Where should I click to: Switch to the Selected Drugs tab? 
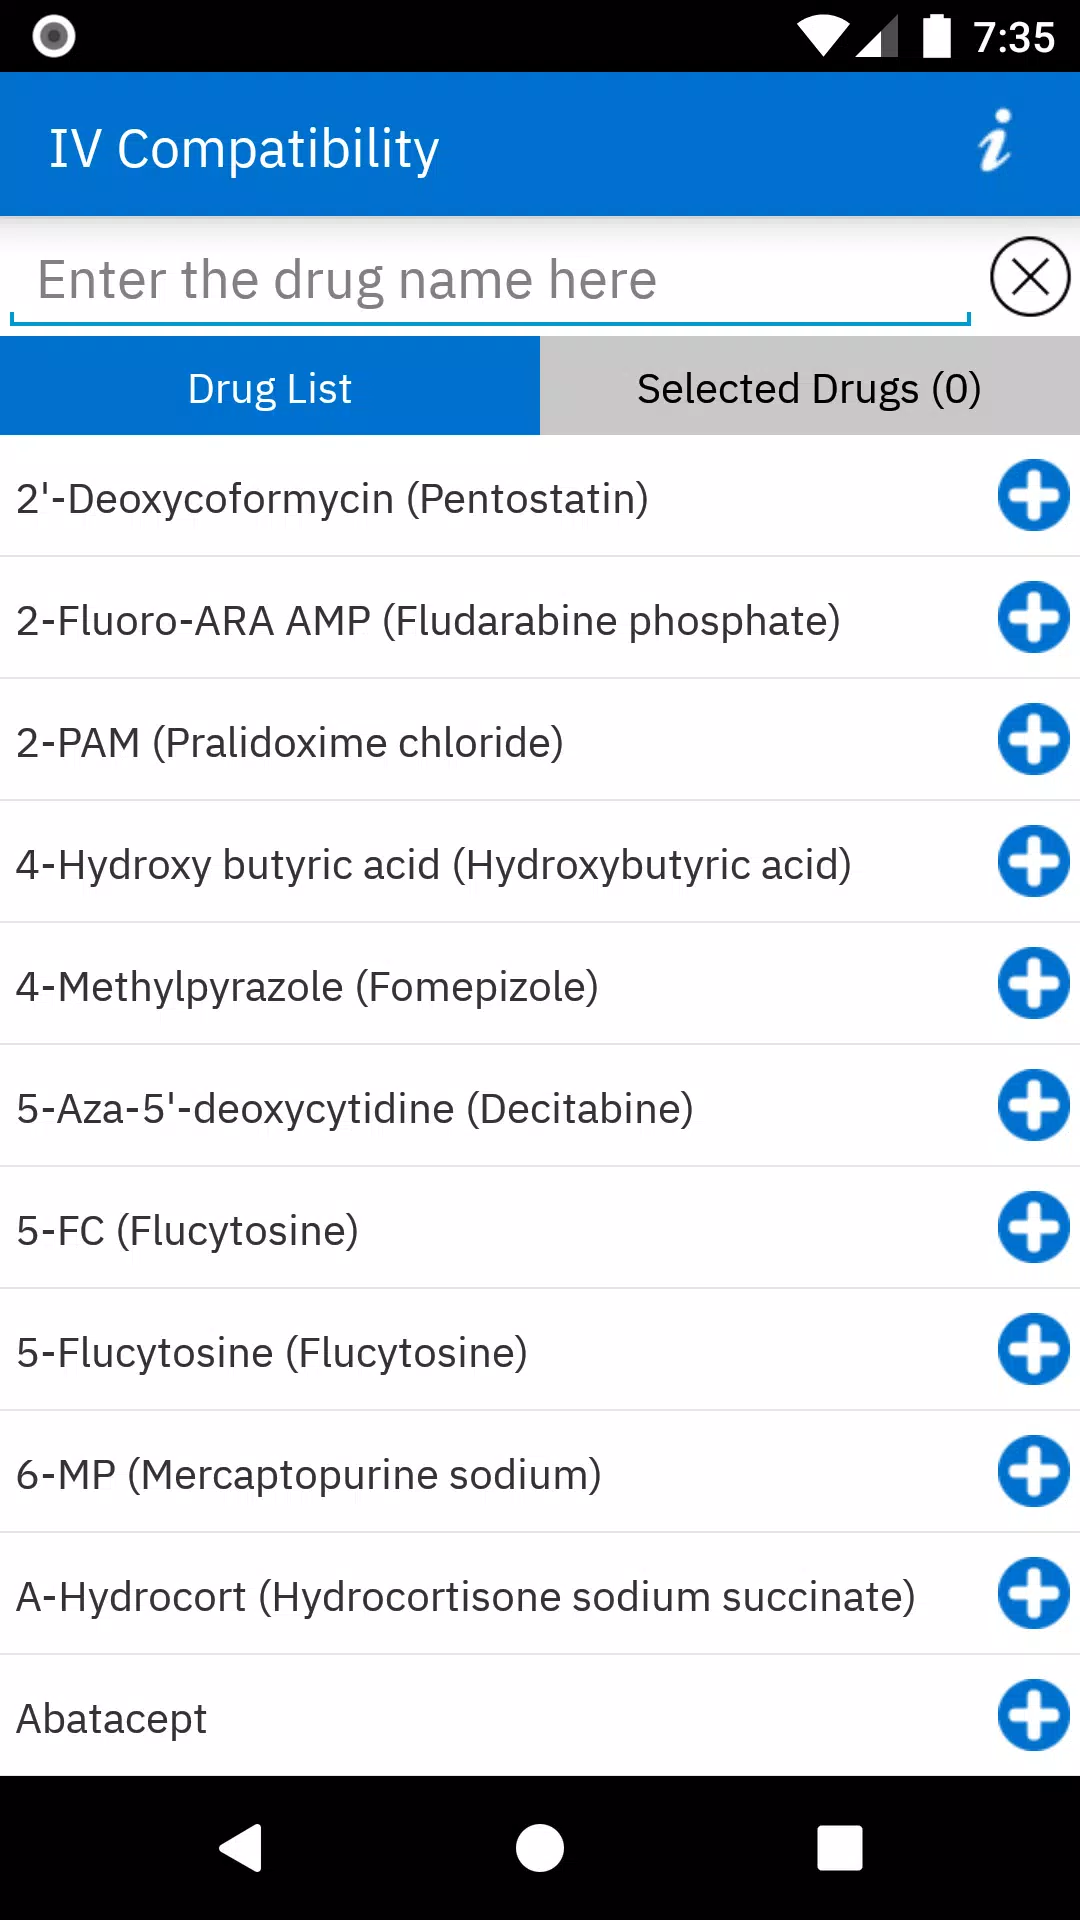[x=809, y=388]
